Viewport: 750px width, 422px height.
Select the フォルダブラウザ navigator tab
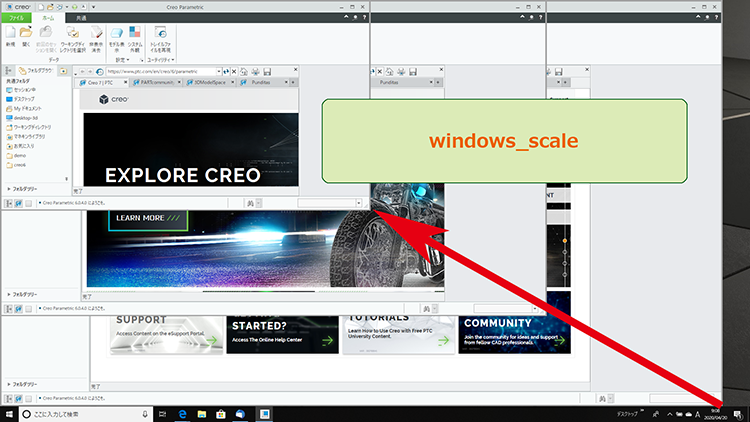point(36,71)
